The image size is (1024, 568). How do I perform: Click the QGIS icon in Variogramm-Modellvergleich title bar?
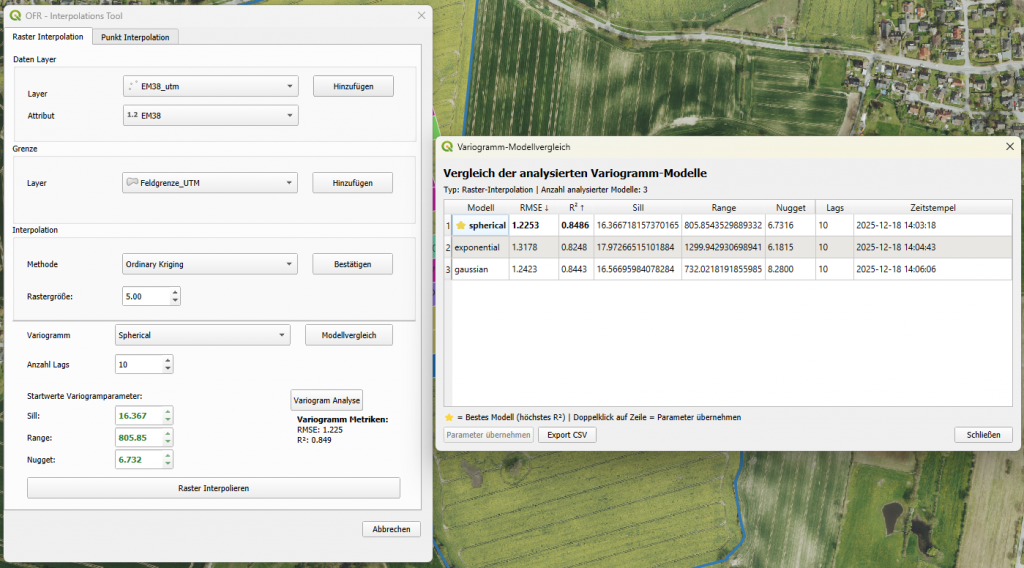446,147
